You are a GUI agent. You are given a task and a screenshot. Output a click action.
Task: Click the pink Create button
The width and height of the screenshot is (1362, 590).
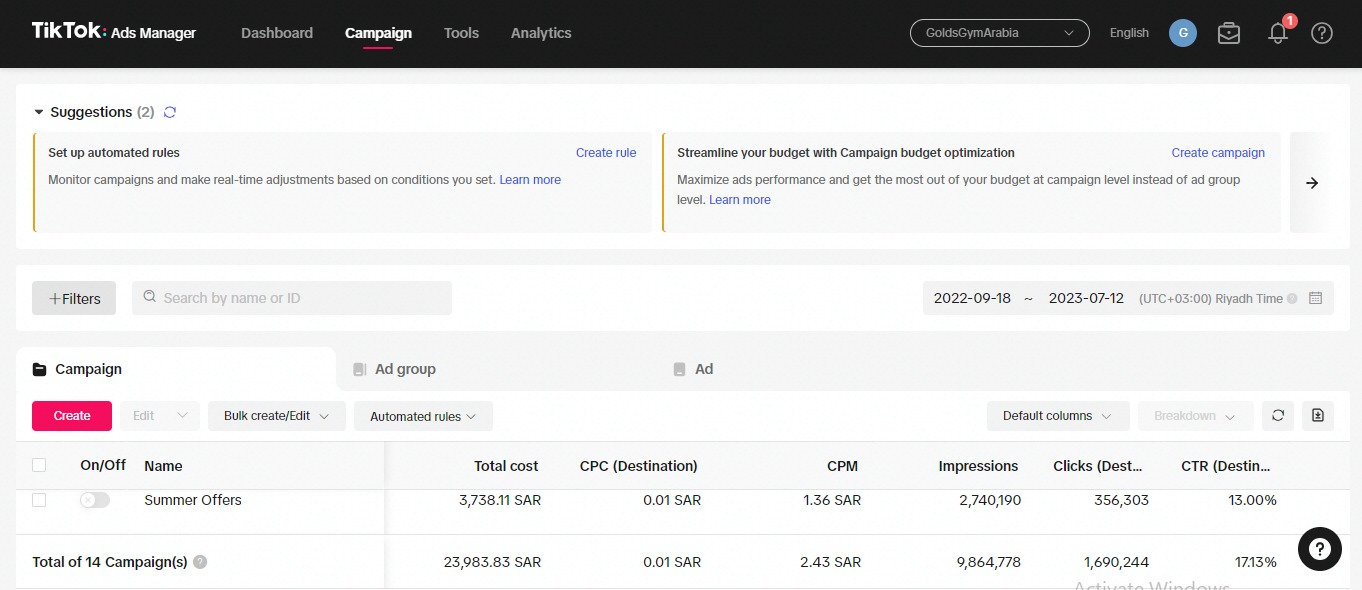click(x=72, y=416)
